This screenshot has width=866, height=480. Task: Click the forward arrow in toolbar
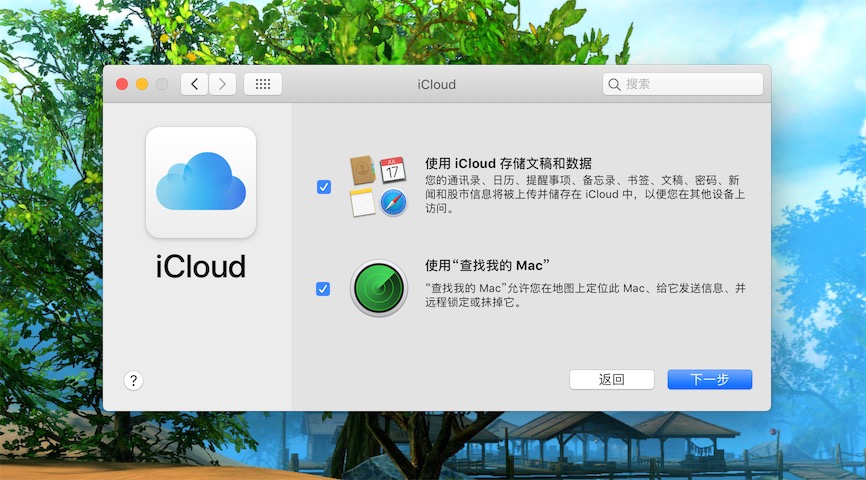pos(222,84)
